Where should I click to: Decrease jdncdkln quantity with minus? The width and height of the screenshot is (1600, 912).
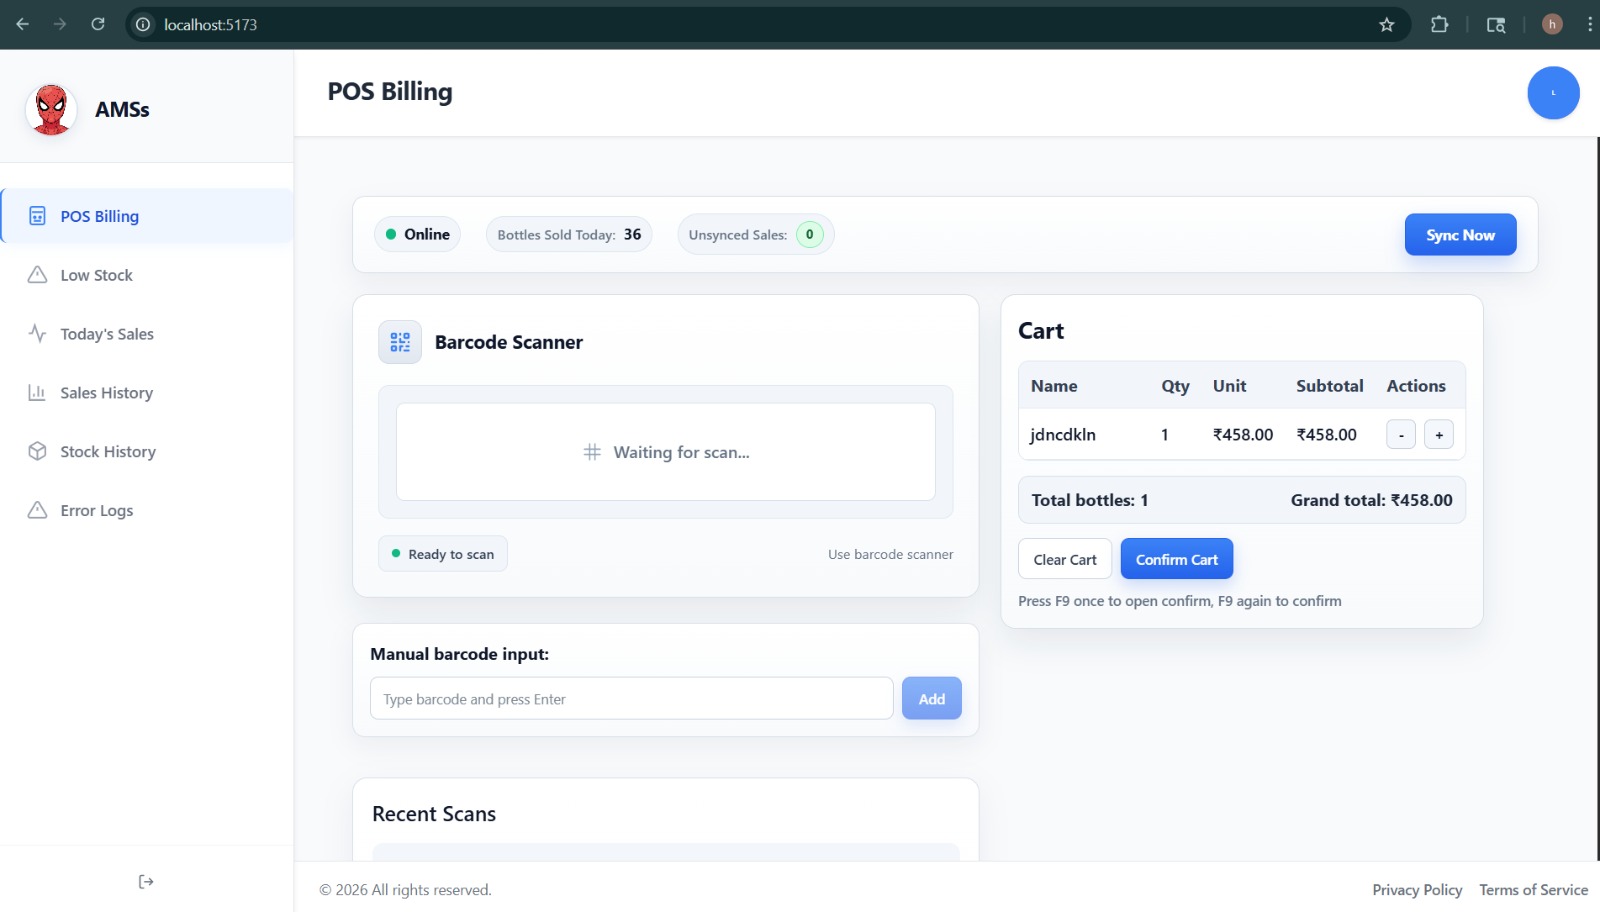pyautogui.click(x=1400, y=435)
